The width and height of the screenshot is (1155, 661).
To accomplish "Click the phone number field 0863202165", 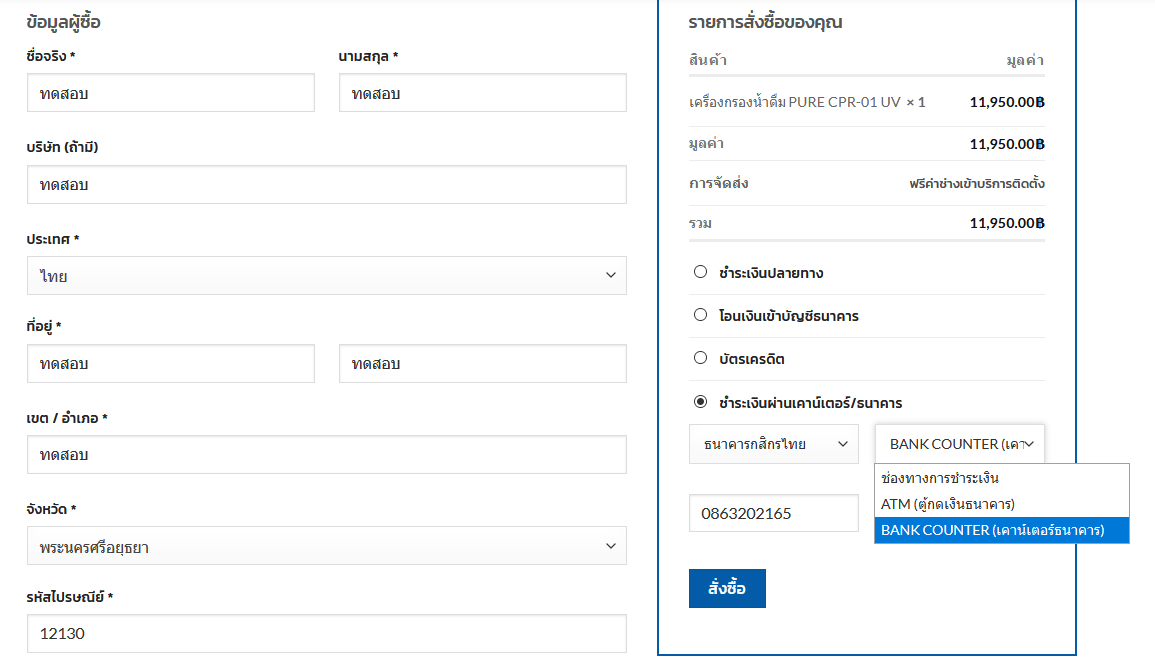I will click(773, 514).
